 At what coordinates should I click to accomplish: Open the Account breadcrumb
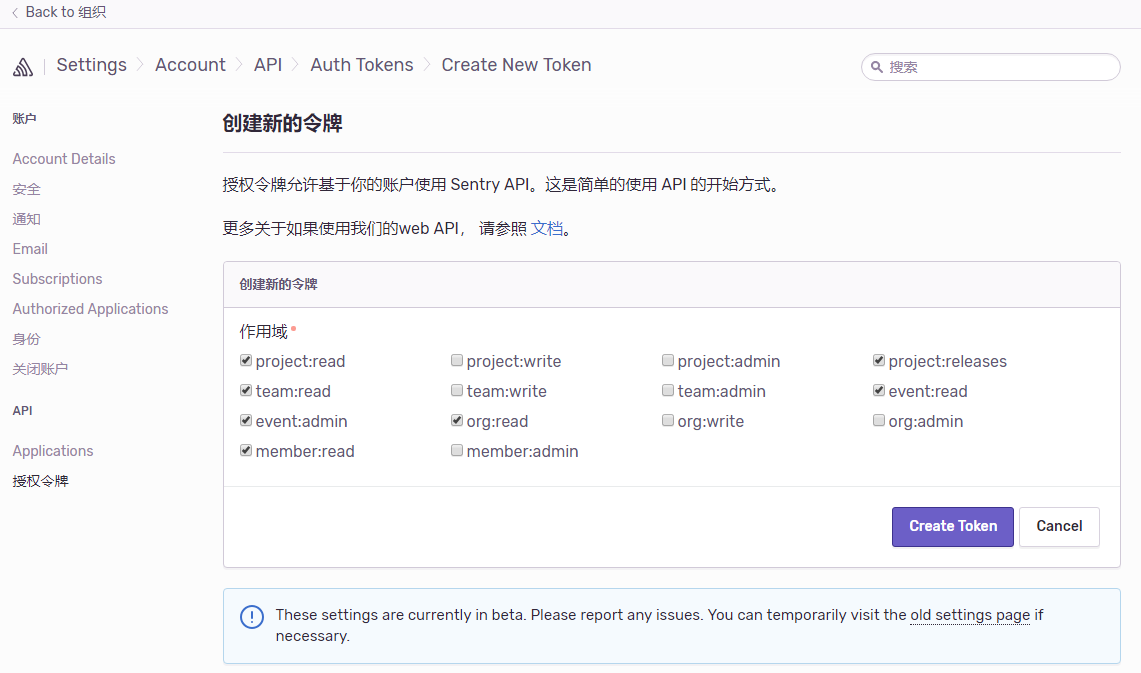(x=190, y=64)
